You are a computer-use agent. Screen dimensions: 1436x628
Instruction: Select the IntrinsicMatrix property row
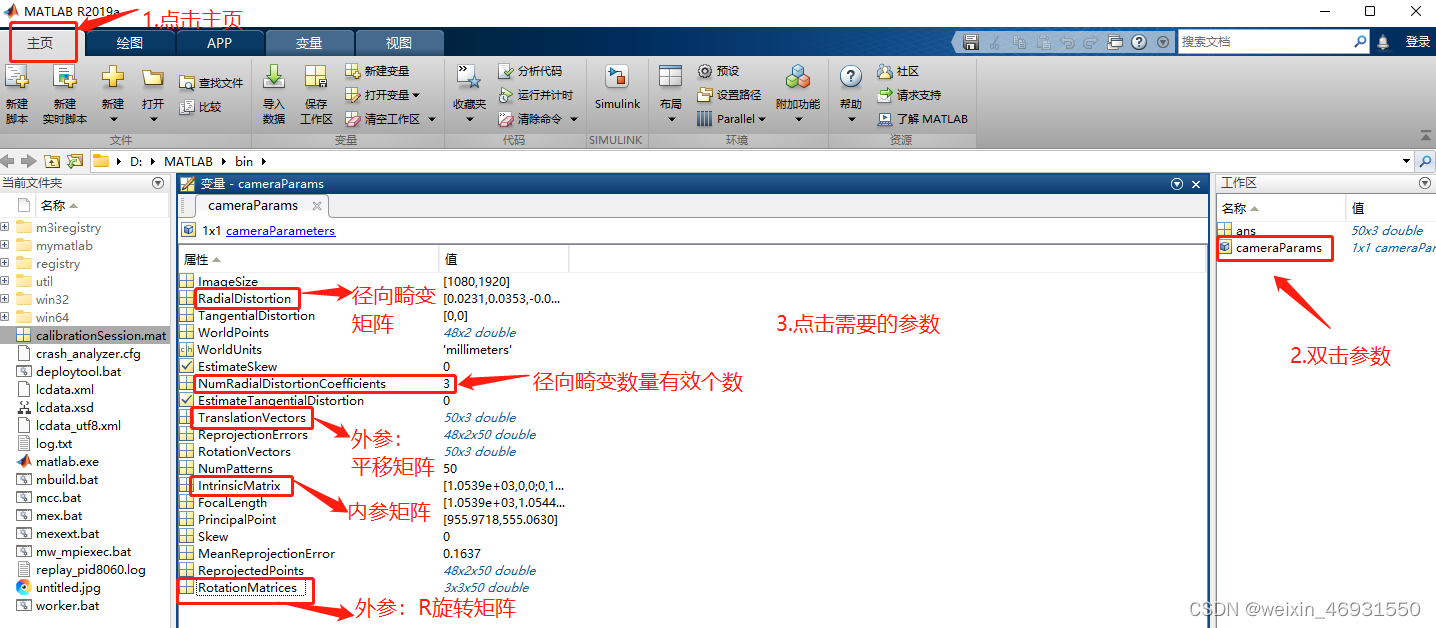(239, 486)
